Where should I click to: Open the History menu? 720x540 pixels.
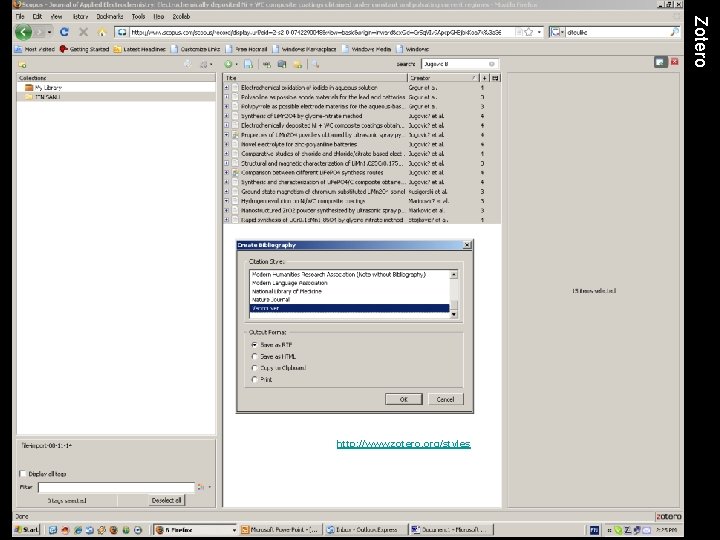click(x=80, y=17)
